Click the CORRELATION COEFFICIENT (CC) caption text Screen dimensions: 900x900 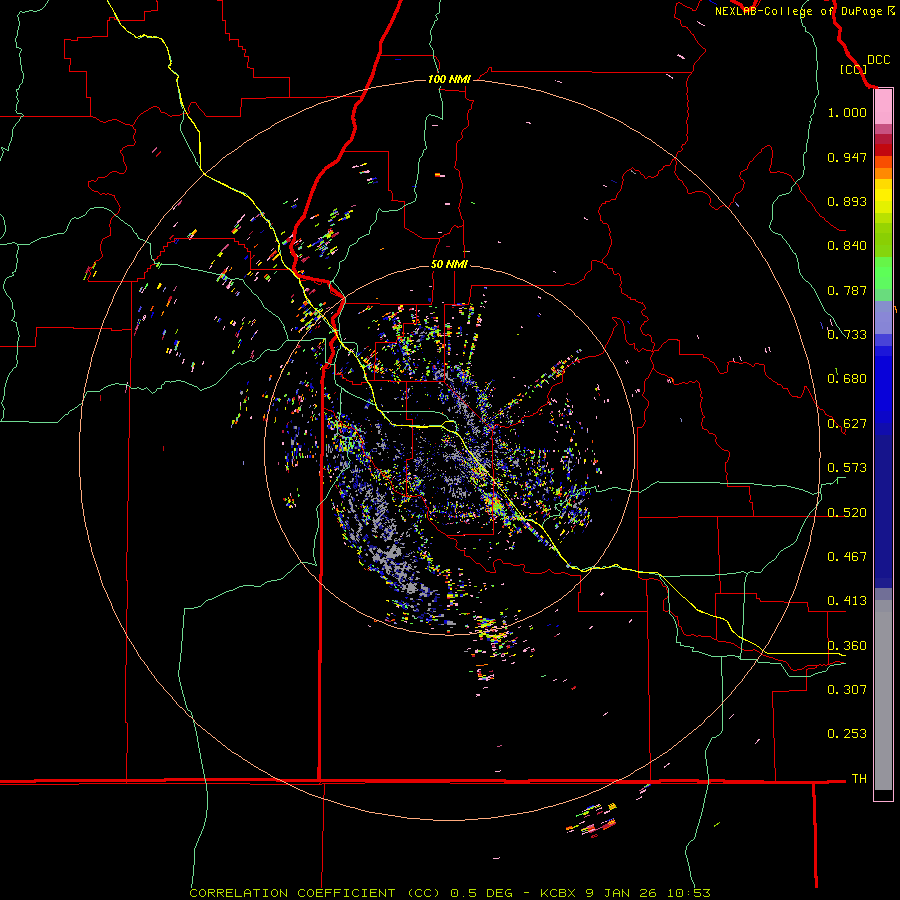315,893
